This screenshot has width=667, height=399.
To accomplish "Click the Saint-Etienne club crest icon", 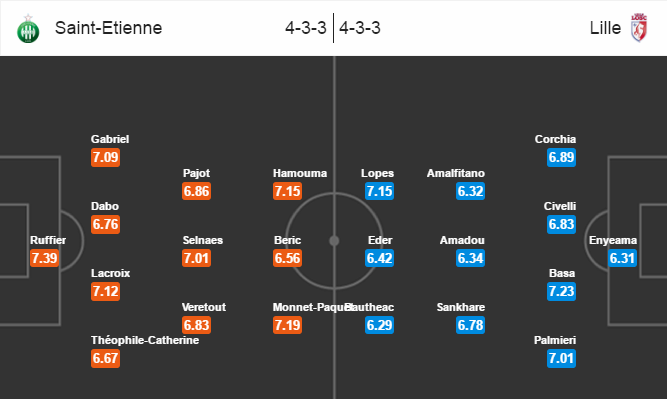I will [28, 28].
